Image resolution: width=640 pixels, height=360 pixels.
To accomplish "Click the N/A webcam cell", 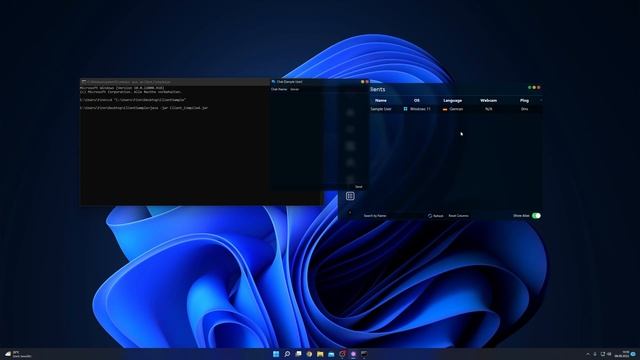I will pyautogui.click(x=488, y=109).
